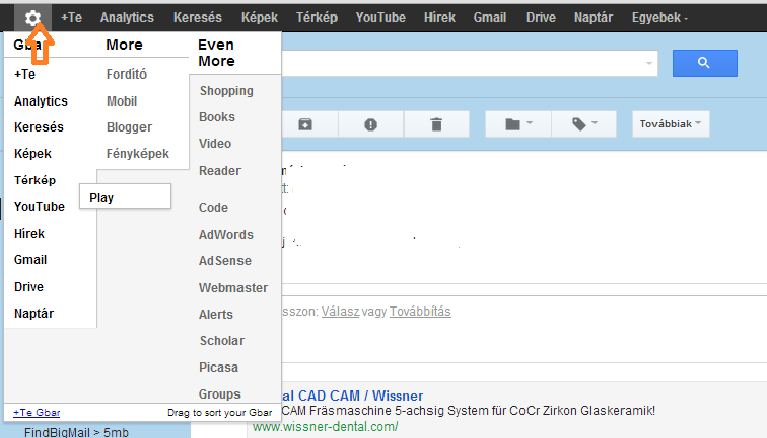Choose Books under Even More
Viewport: 767px width, 438px height.
[217, 117]
